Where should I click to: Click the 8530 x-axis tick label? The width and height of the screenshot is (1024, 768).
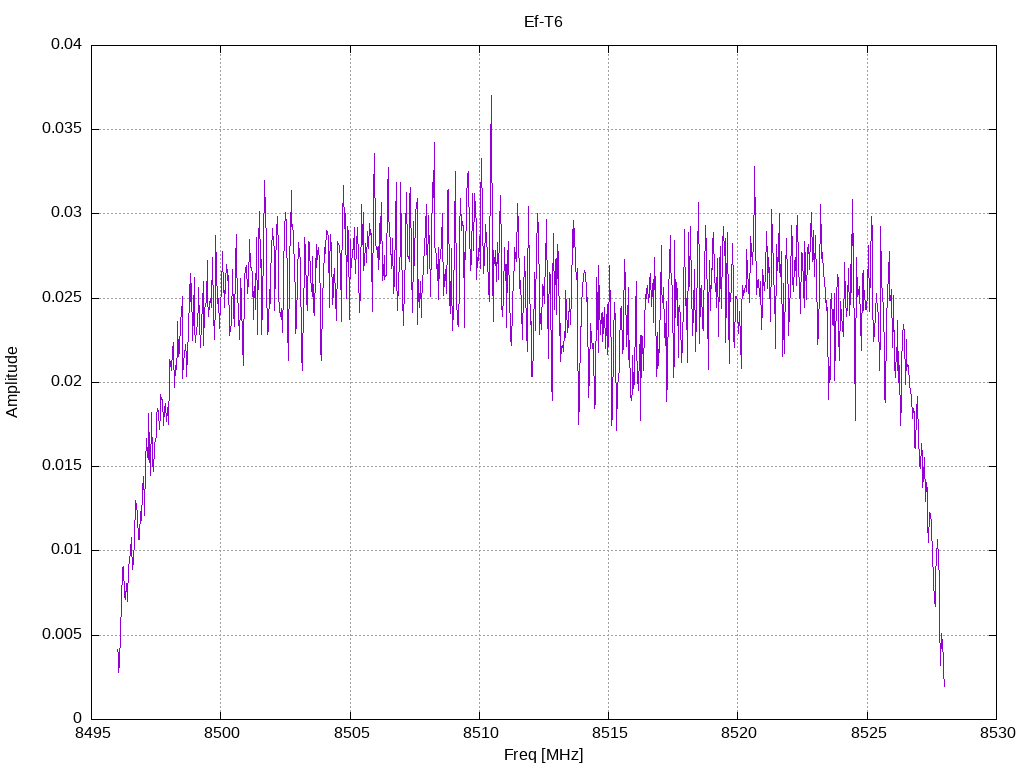pos(997,733)
